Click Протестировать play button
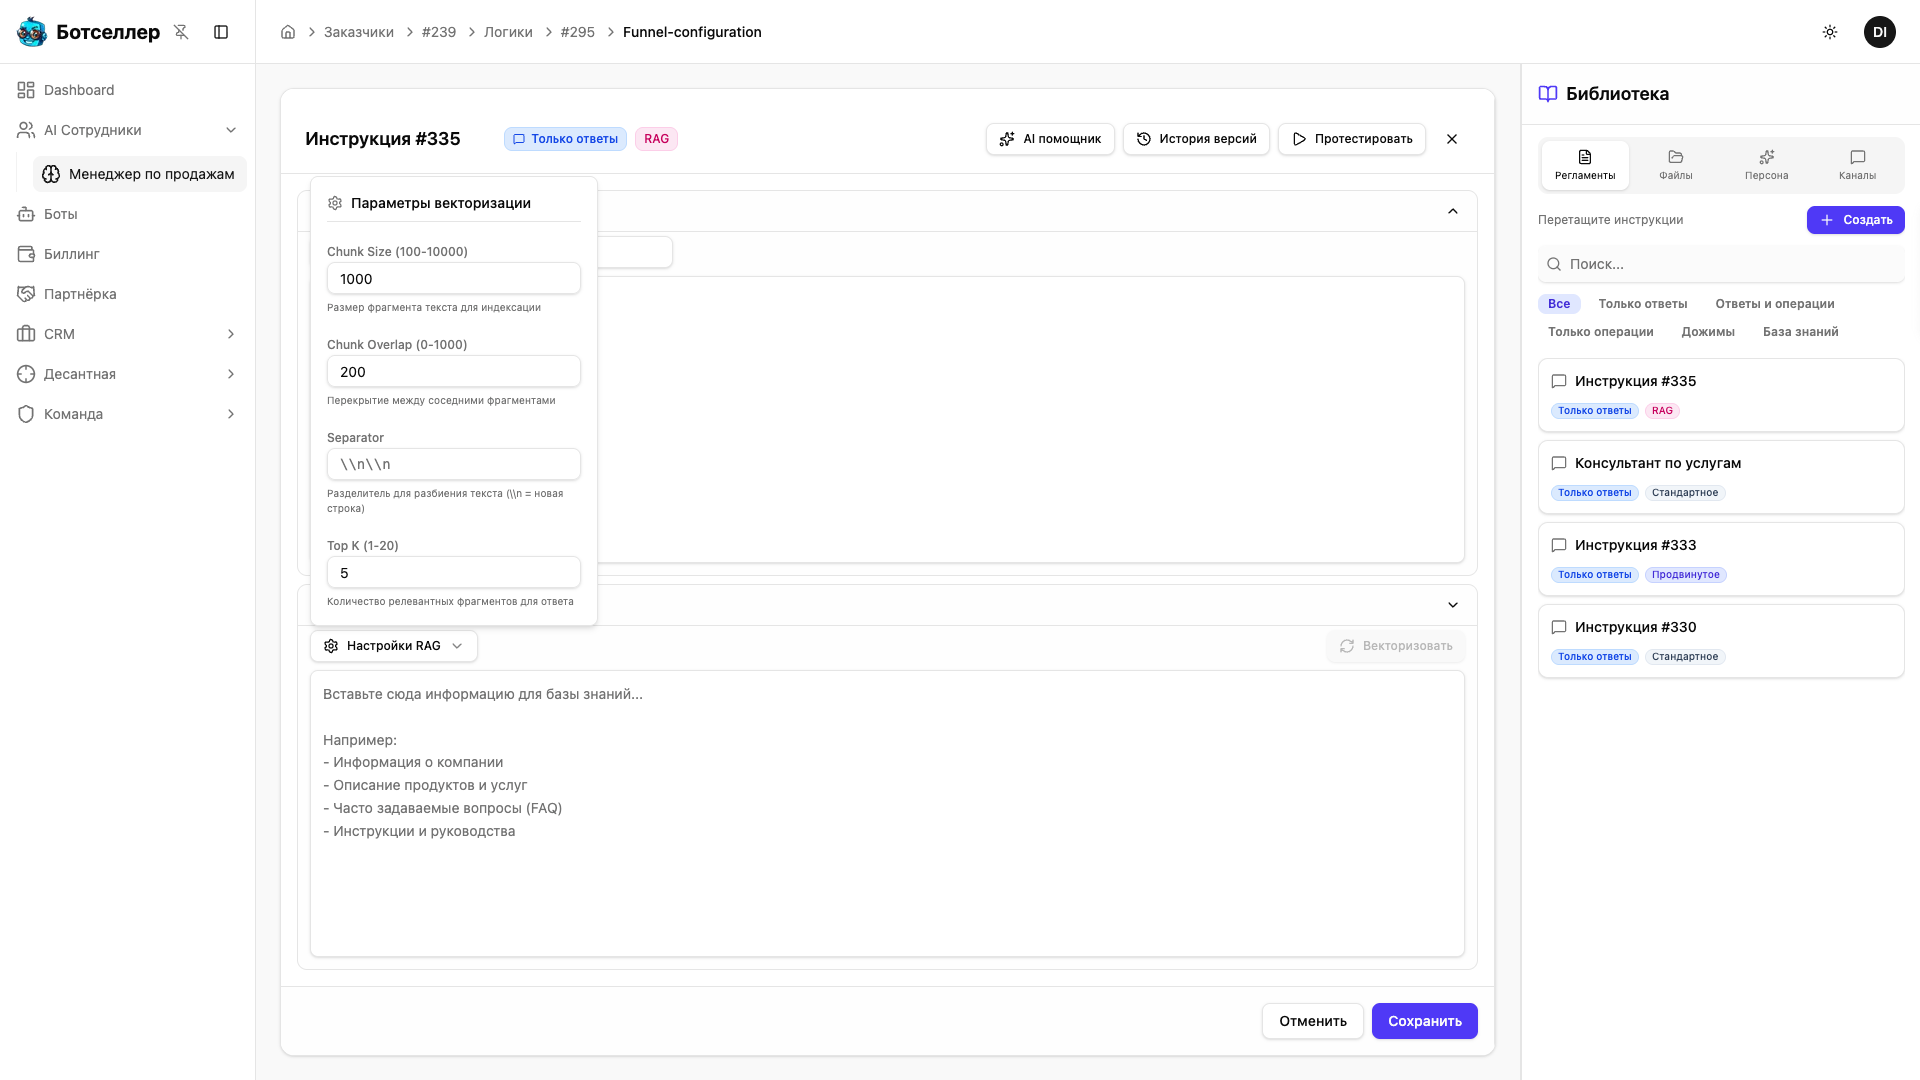Image resolution: width=1920 pixels, height=1080 pixels. [1351, 139]
